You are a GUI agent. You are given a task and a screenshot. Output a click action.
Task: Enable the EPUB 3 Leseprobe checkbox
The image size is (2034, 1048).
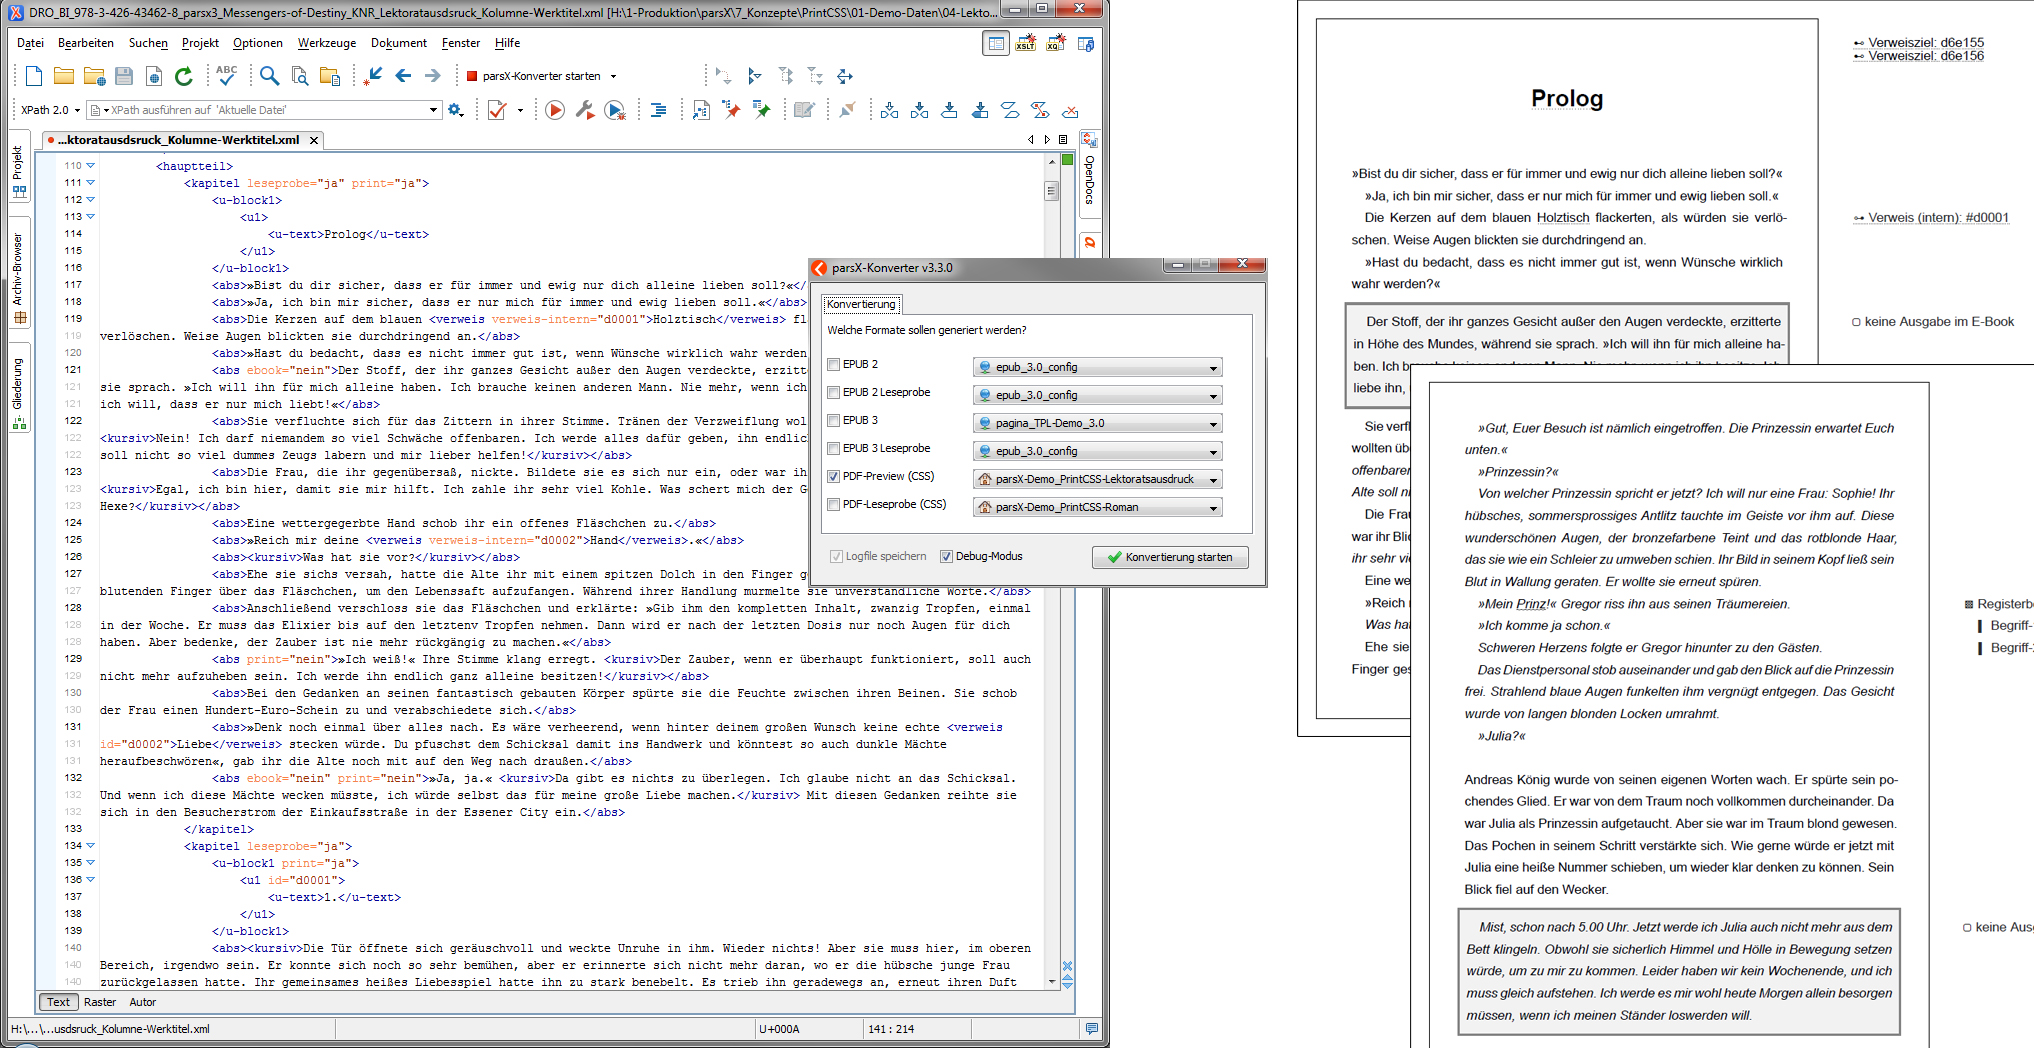(x=833, y=449)
